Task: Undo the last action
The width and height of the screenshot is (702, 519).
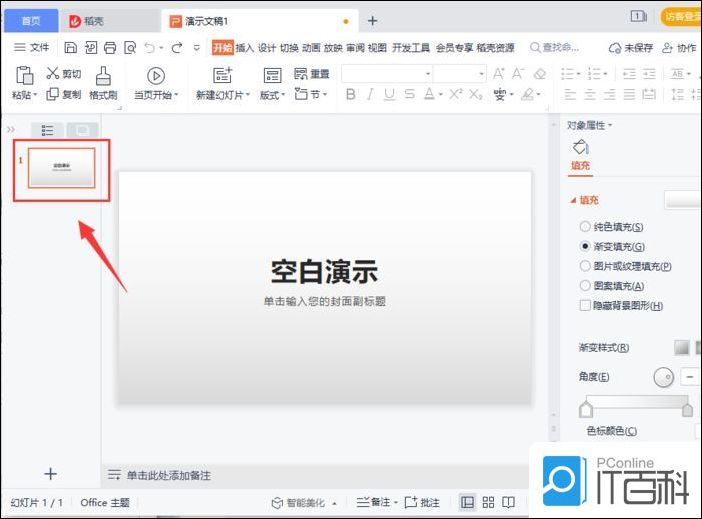Action: click(150, 47)
